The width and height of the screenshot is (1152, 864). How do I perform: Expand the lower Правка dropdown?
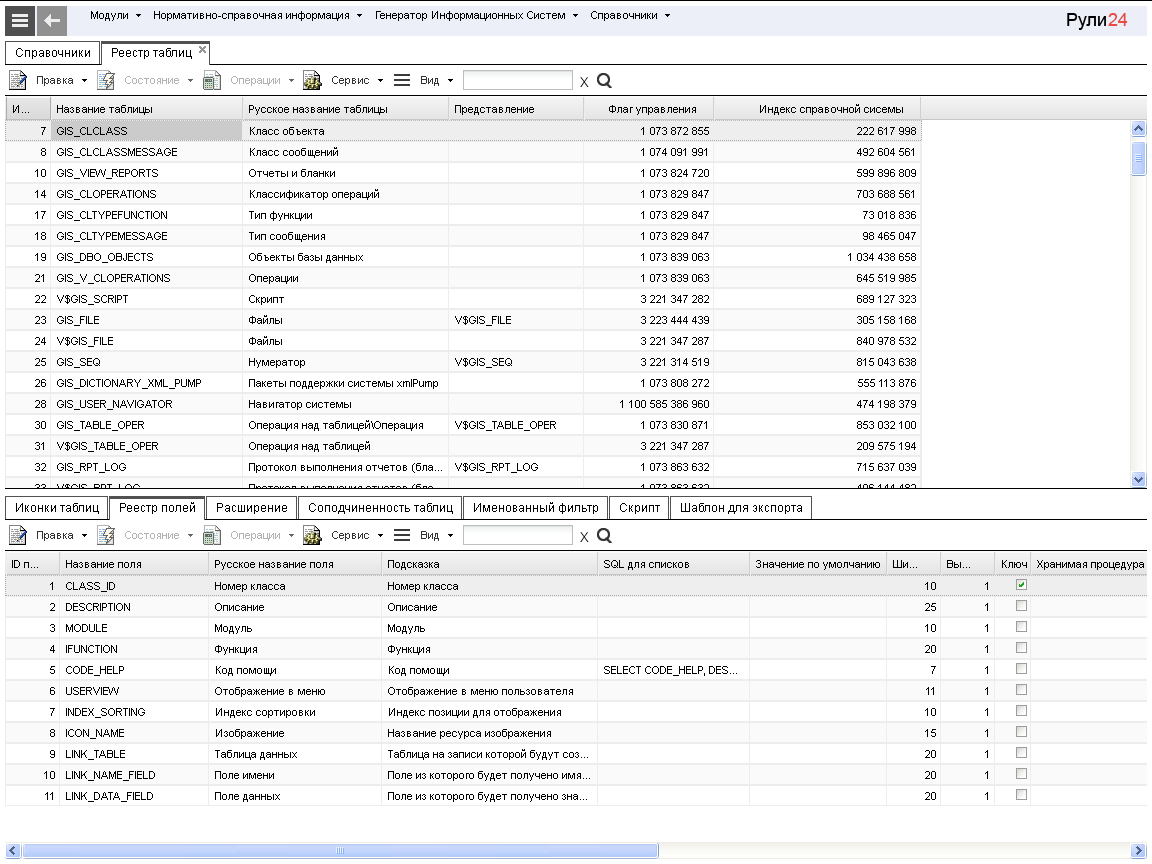pos(84,536)
